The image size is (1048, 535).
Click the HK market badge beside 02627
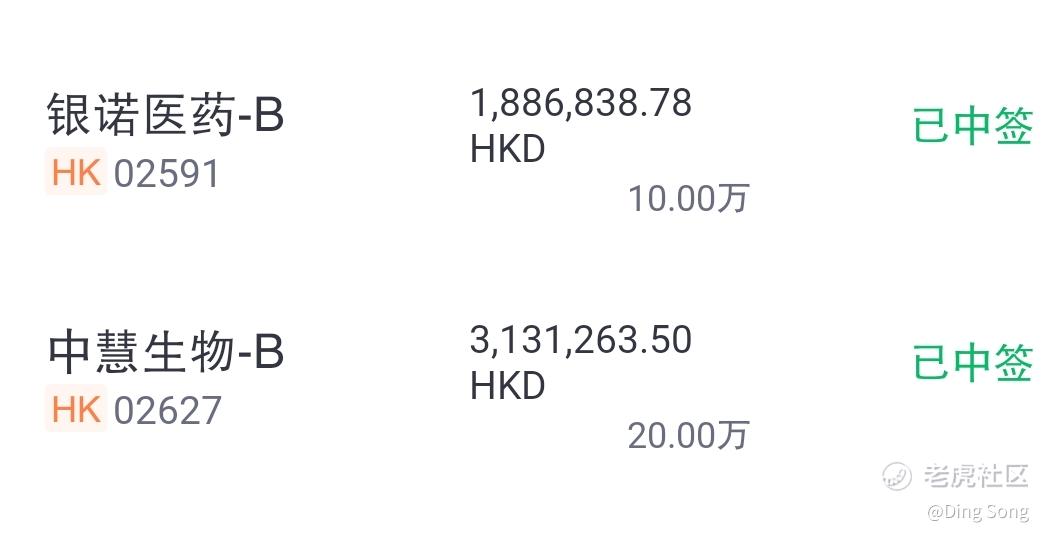click(76, 409)
